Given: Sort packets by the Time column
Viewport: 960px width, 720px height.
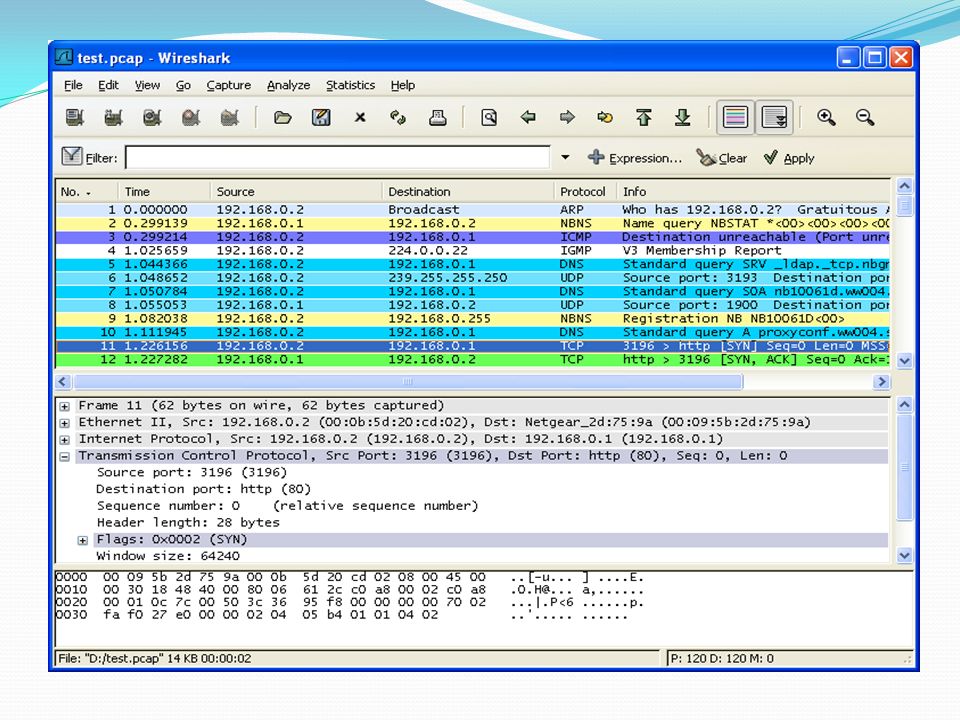Looking at the screenshot, I should pyautogui.click(x=165, y=192).
